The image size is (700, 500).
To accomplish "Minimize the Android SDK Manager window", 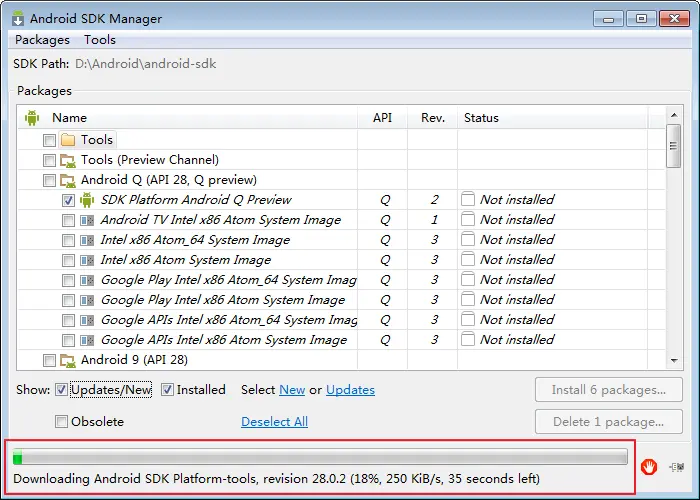I will tap(608, 19).
